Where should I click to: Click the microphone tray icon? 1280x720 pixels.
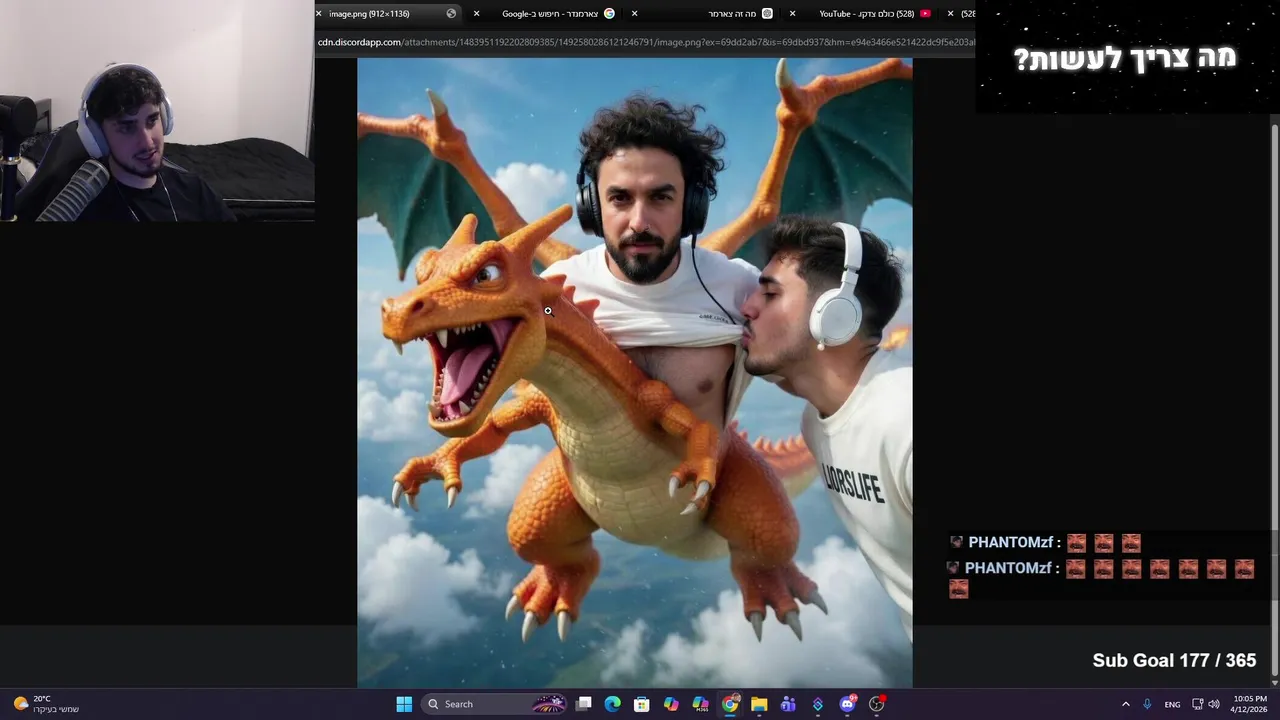[1147, 704]
